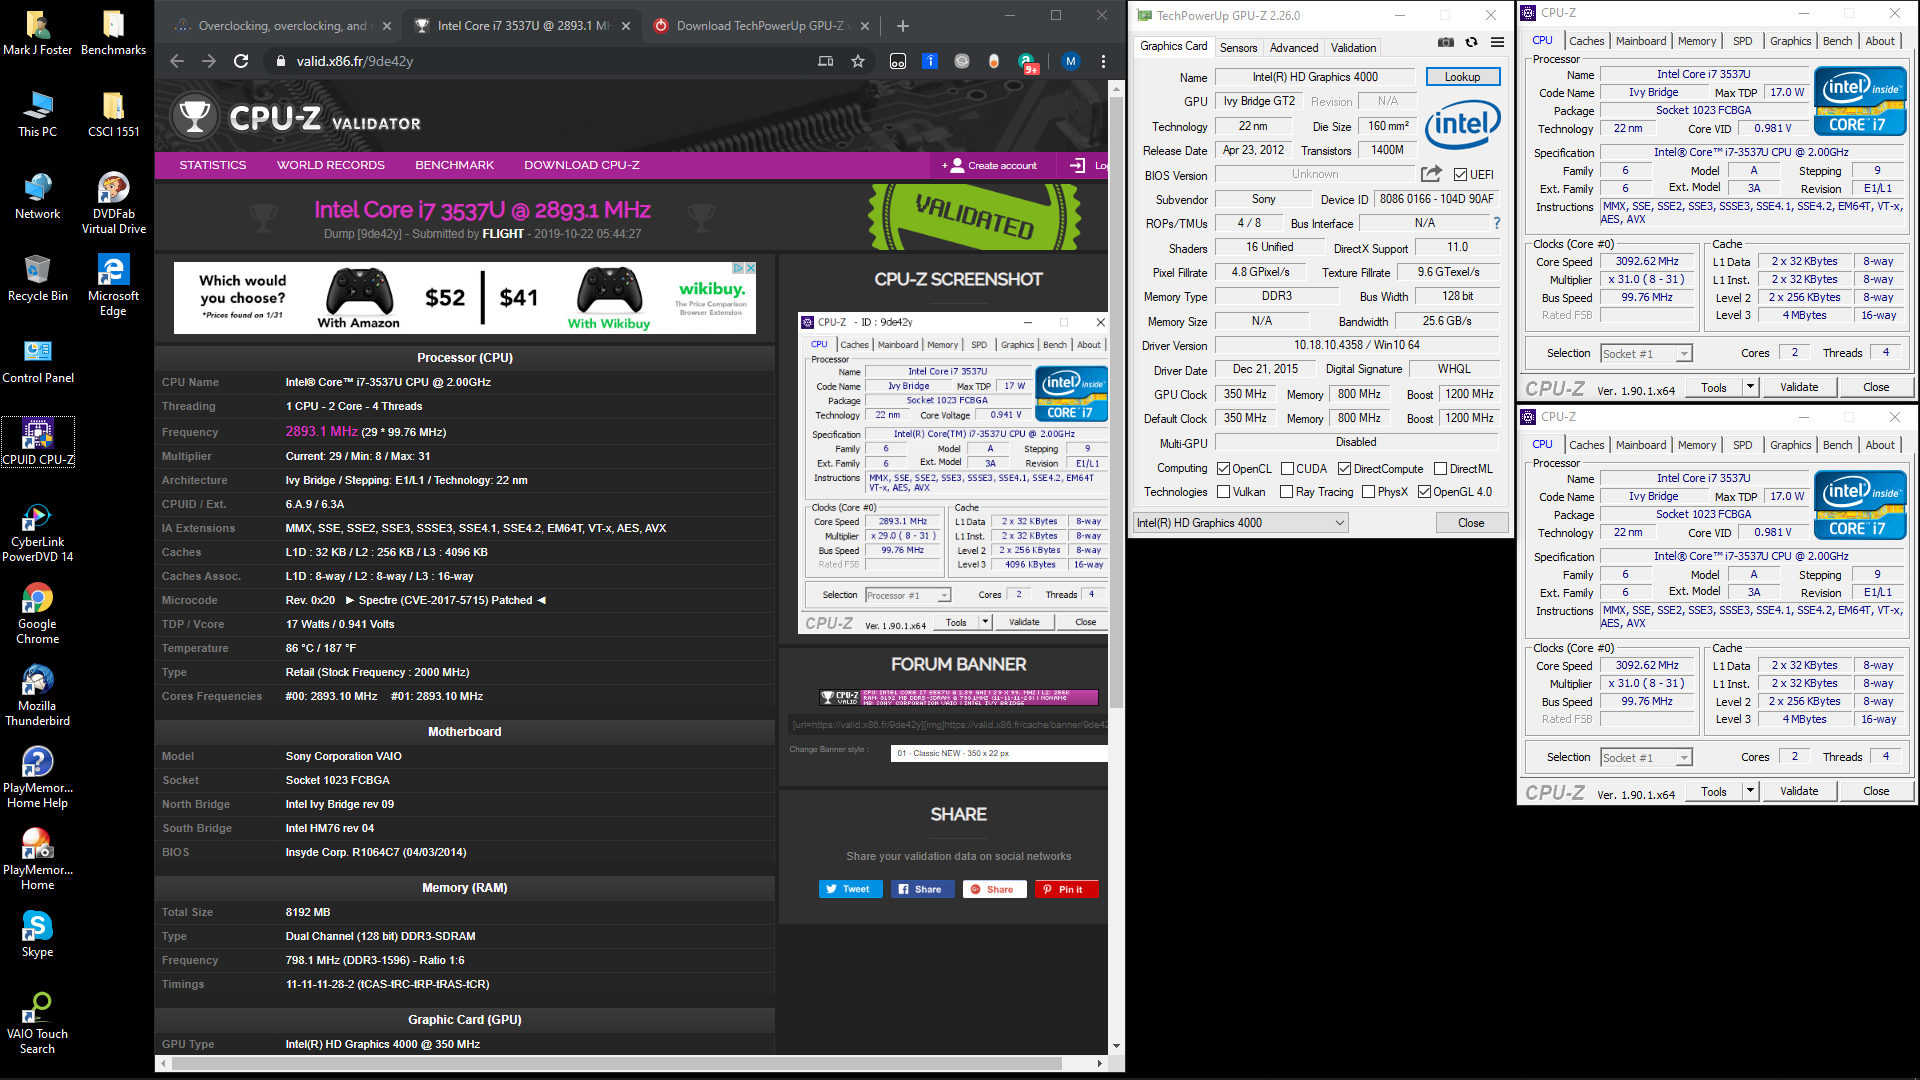Select Benchmarks folder on desktop
This screenshot has height=1080, width=1920.
113,32
